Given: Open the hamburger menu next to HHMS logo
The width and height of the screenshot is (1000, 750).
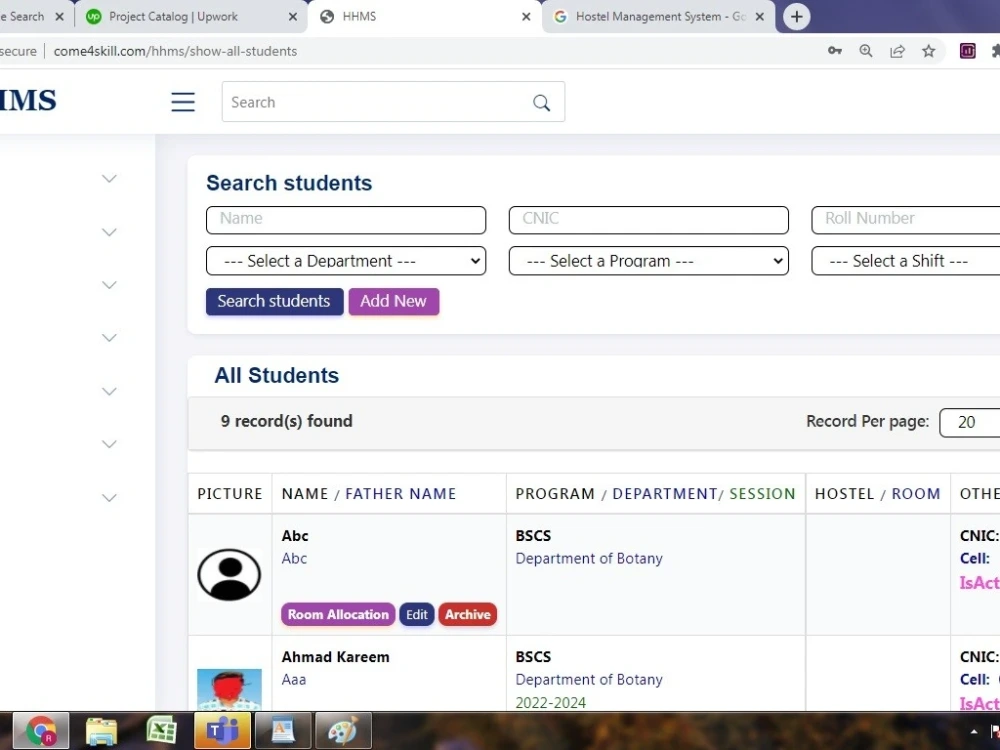Looking at the screenshot, I should coord(183,102).
